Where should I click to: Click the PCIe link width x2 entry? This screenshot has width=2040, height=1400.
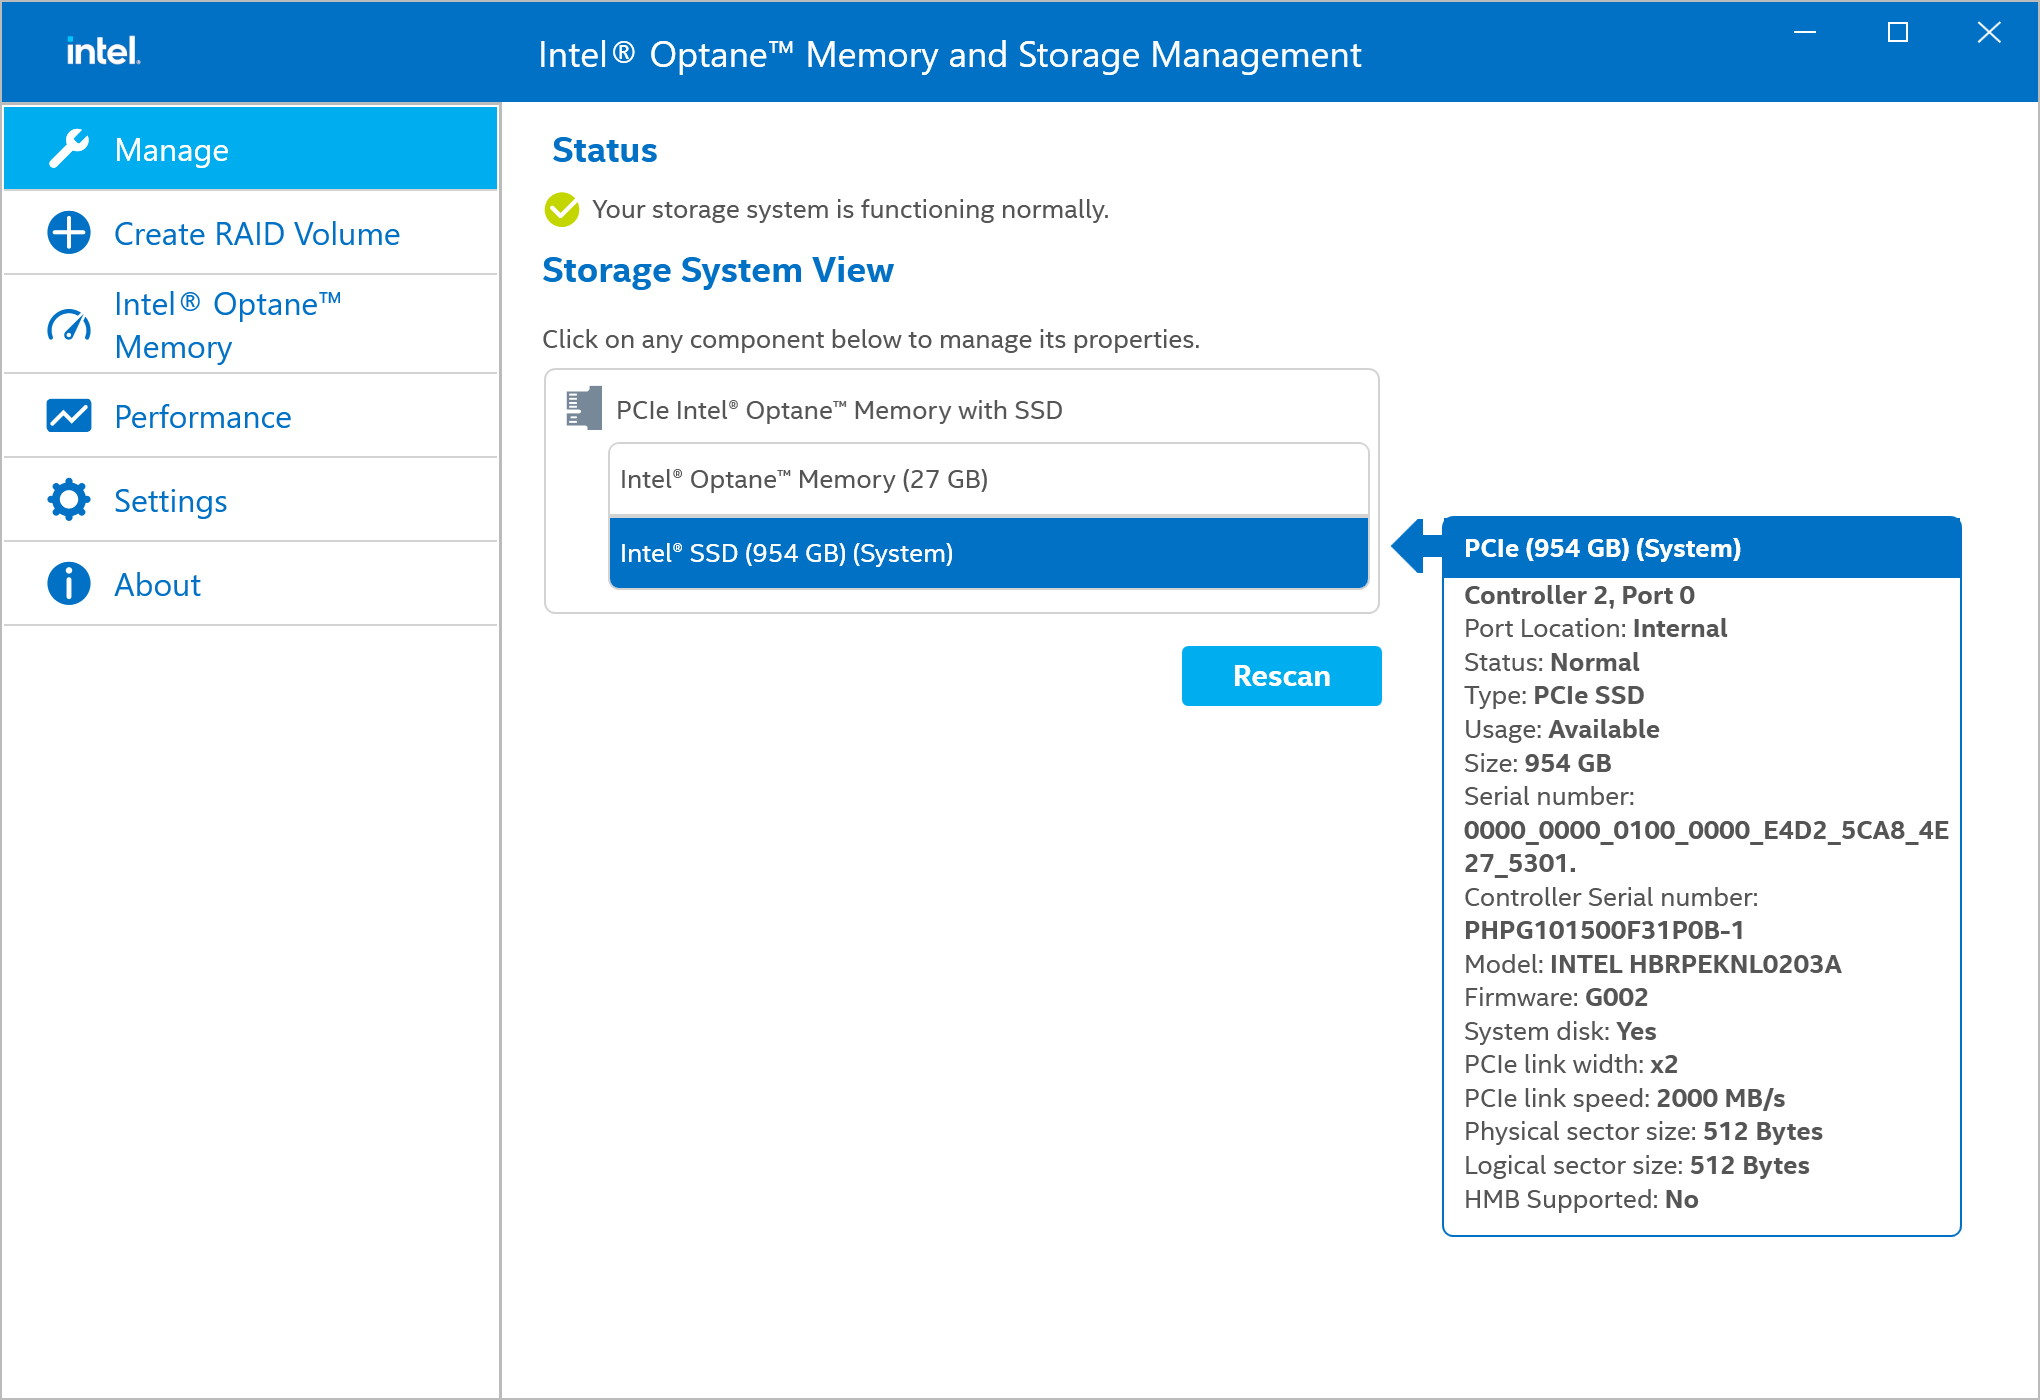[x=1571, y=1064]
